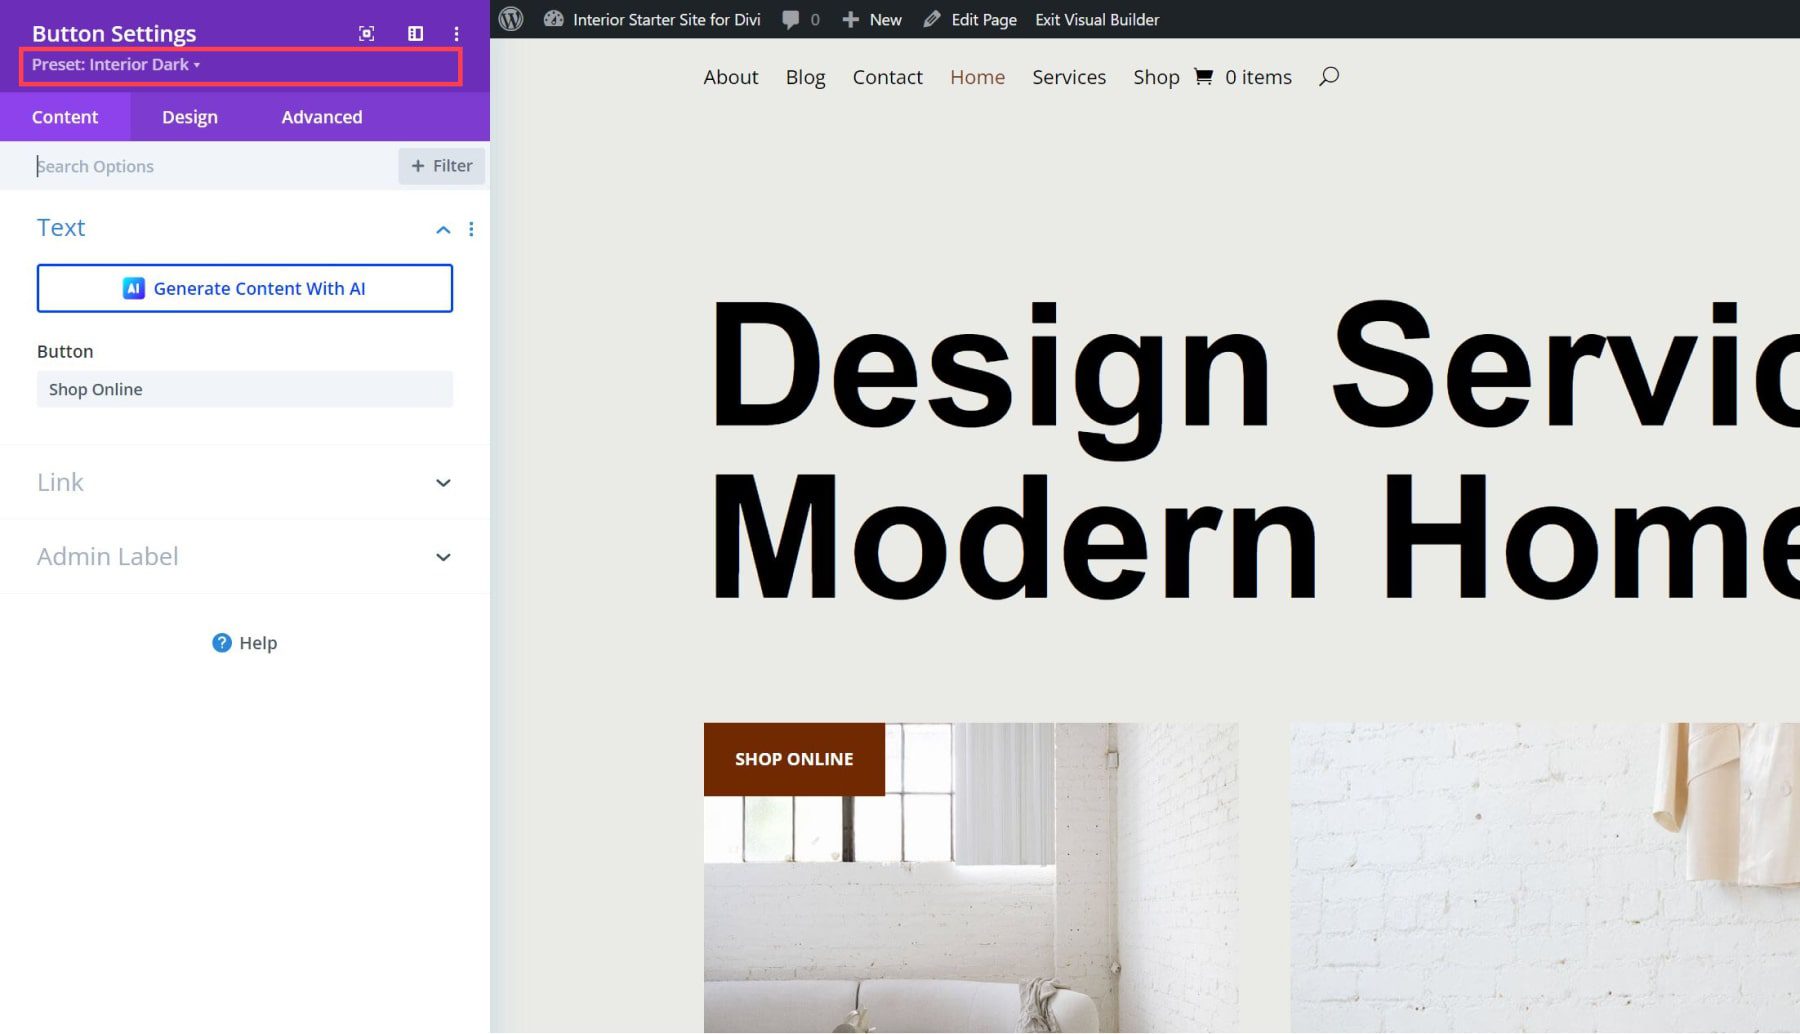Click the Help question mark icon

221,643
